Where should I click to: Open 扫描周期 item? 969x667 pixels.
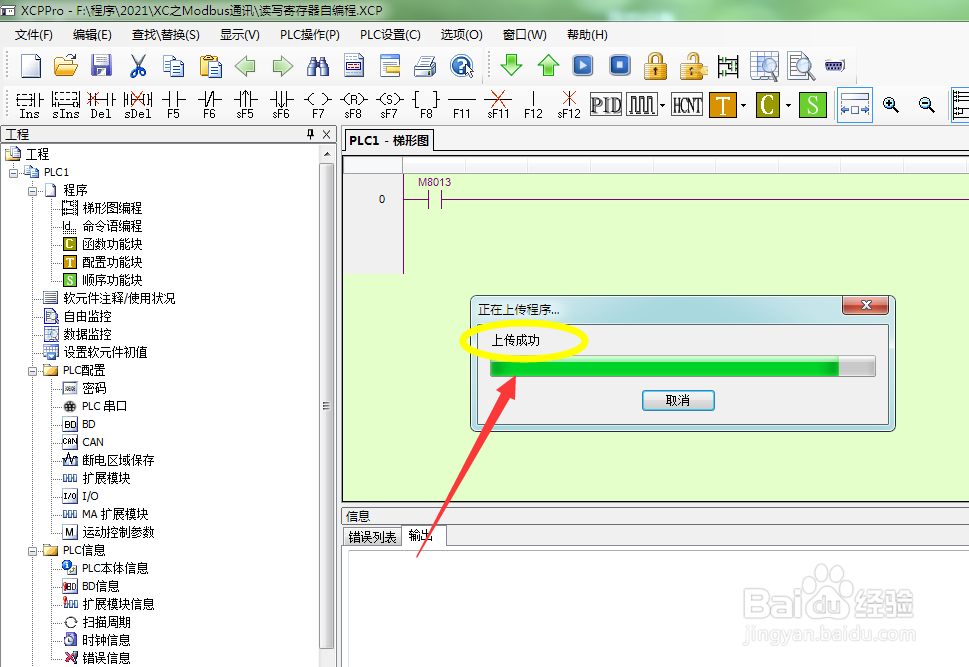pyautogui.click(x=106, y=622)
